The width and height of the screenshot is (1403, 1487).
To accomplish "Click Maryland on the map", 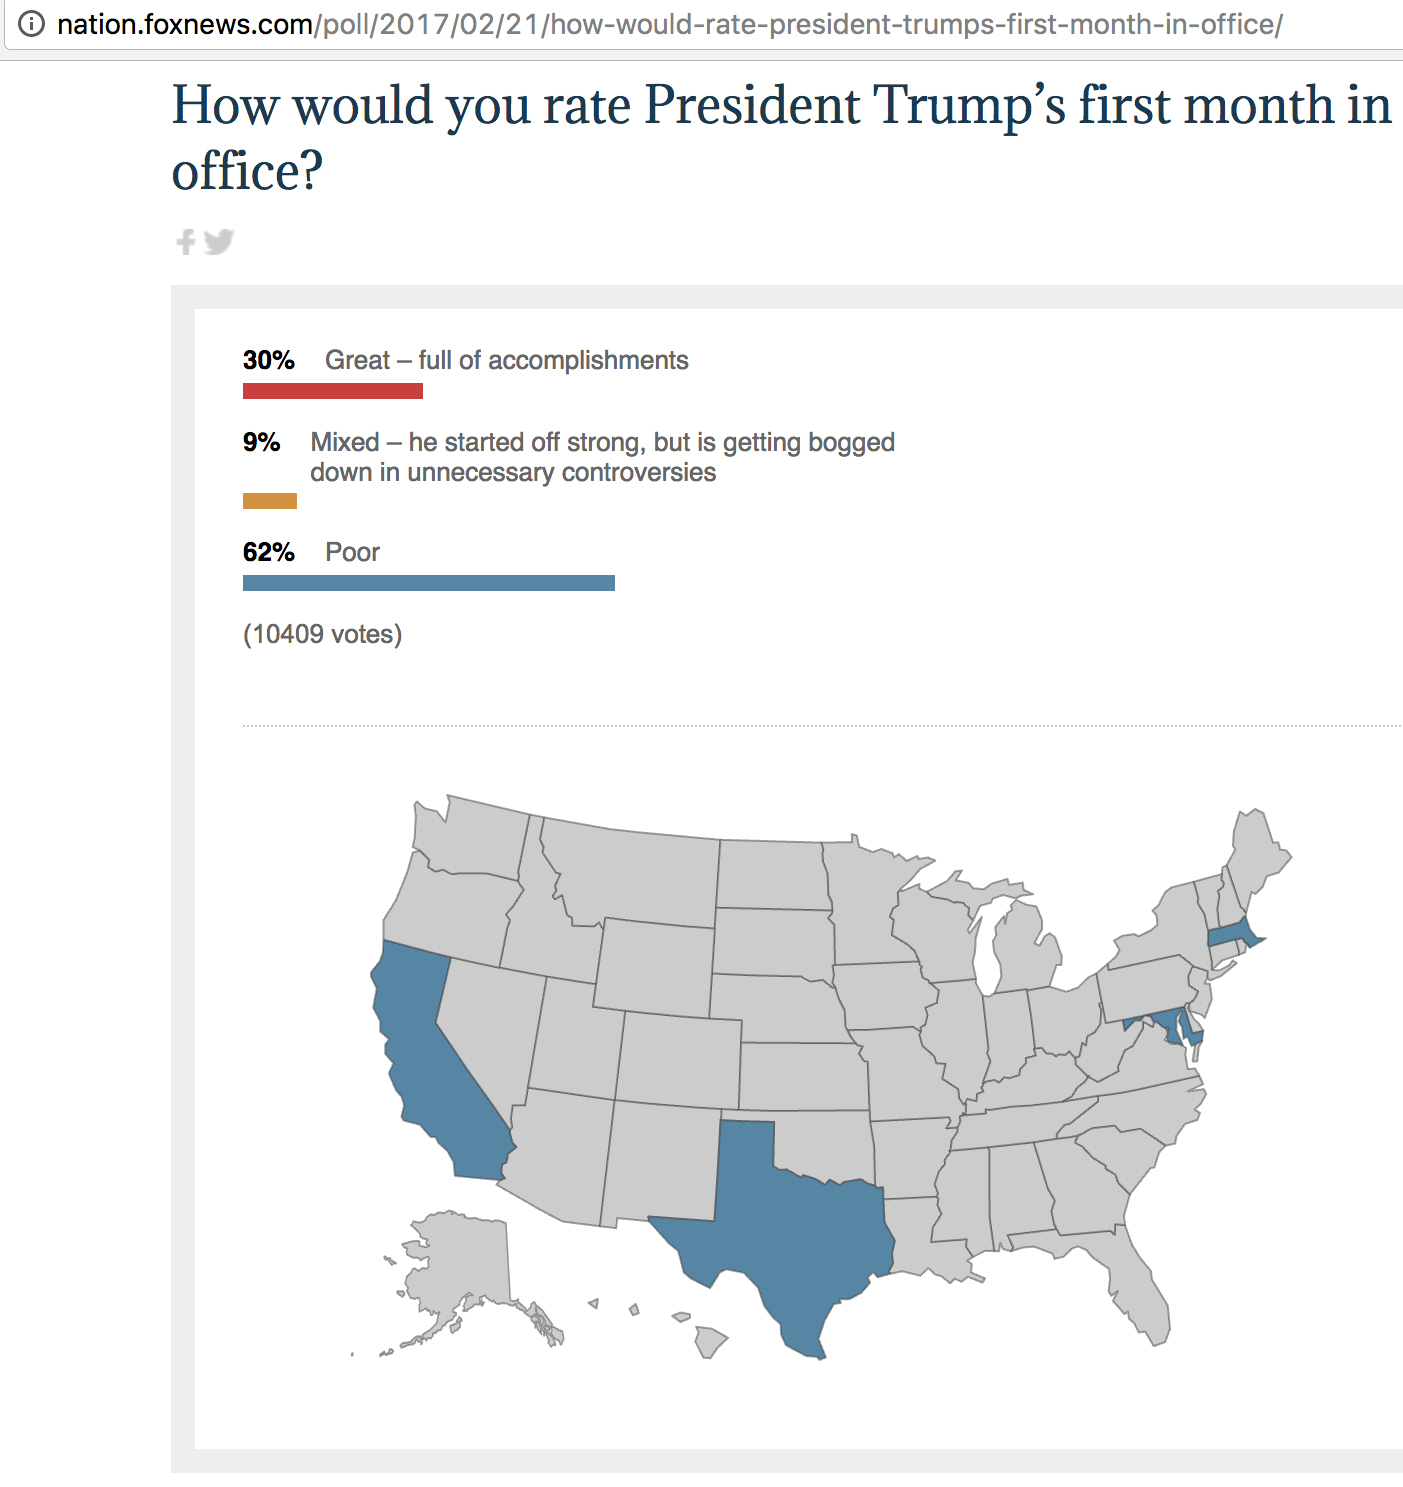I will 1166,1024.
